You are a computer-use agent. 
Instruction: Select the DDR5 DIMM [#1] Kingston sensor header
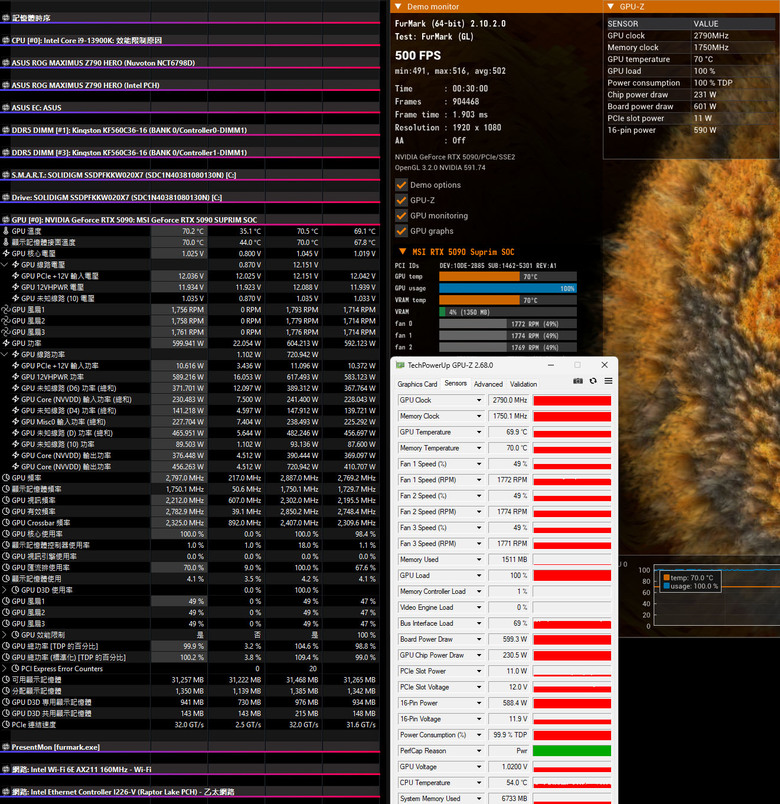pos(190,130)
